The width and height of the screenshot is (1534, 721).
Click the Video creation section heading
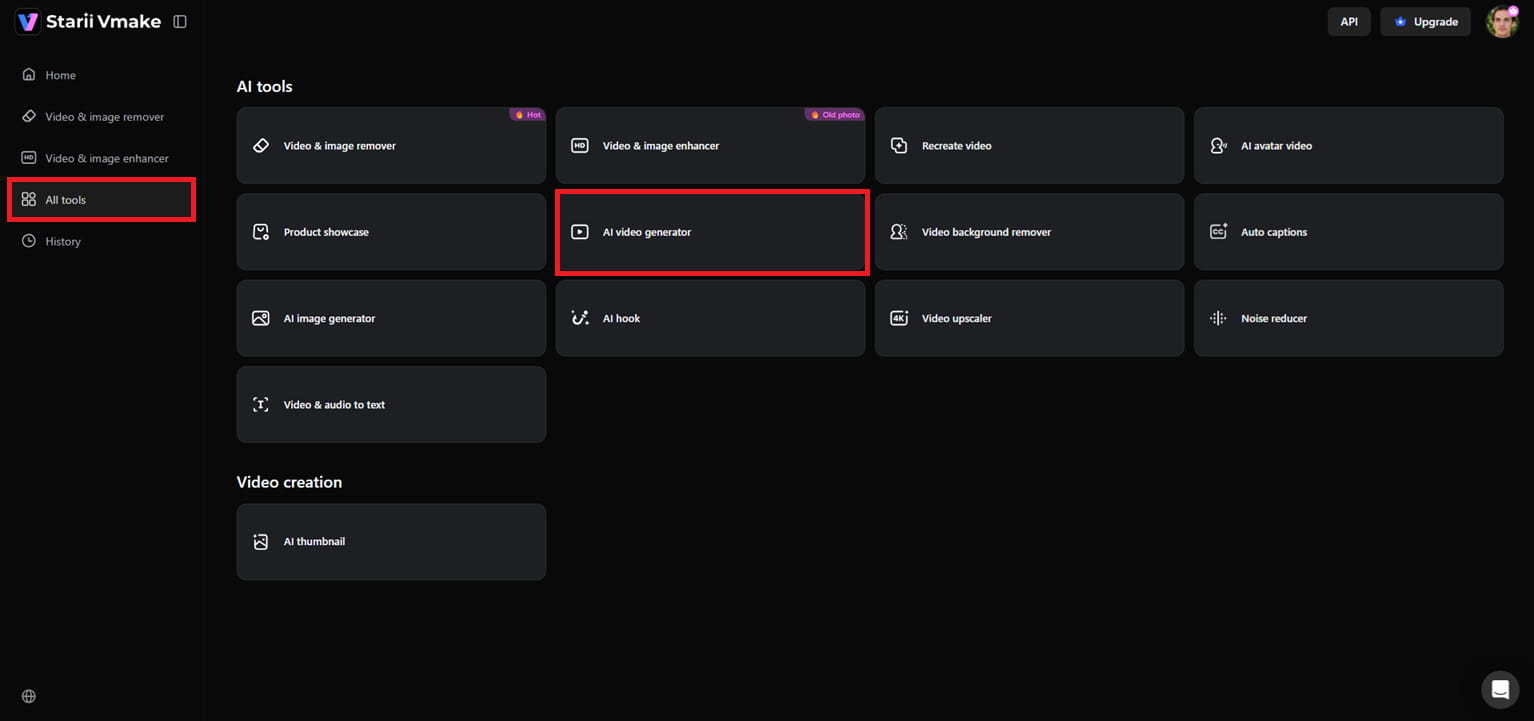[289, 482]
